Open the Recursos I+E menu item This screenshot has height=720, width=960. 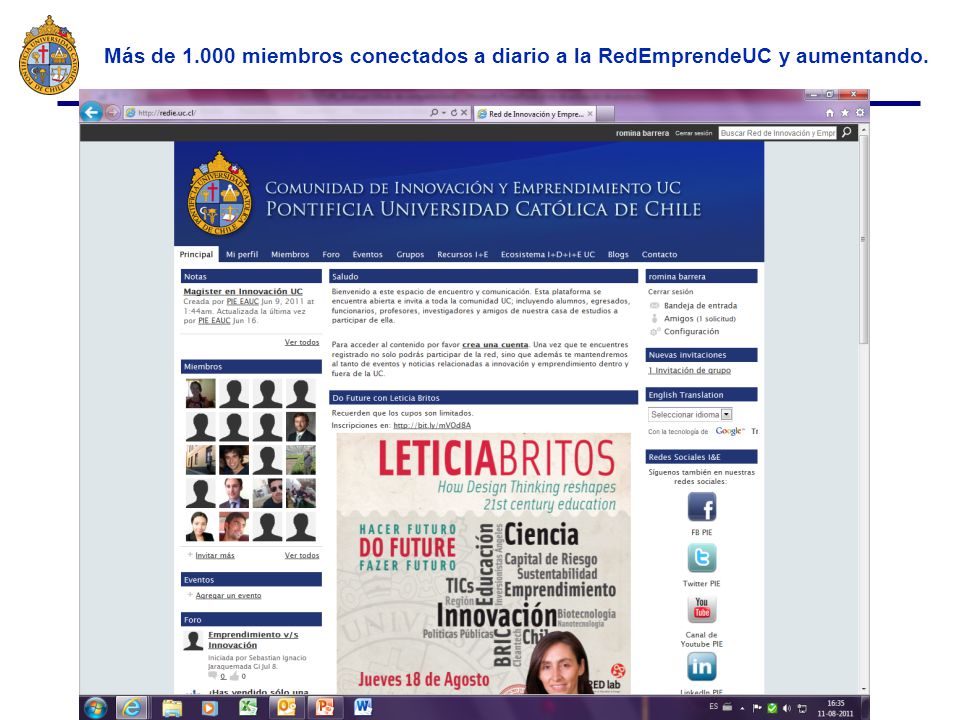tap(463, 254)
